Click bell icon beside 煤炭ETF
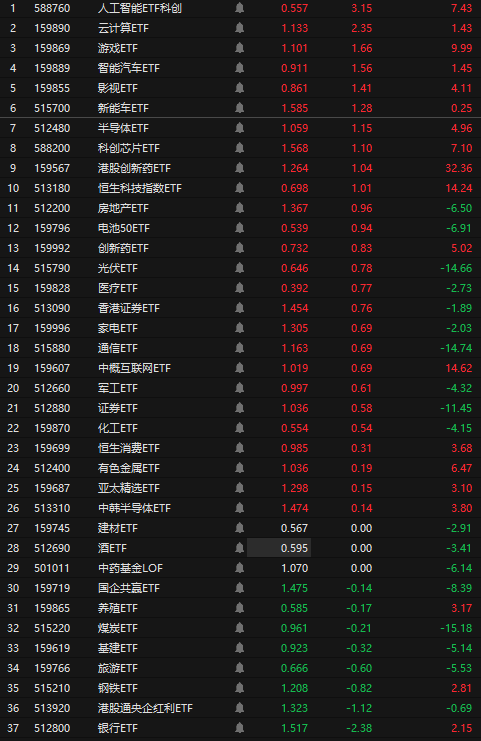The height and width of the screenshot is (741, 481). tap(240, 628)
